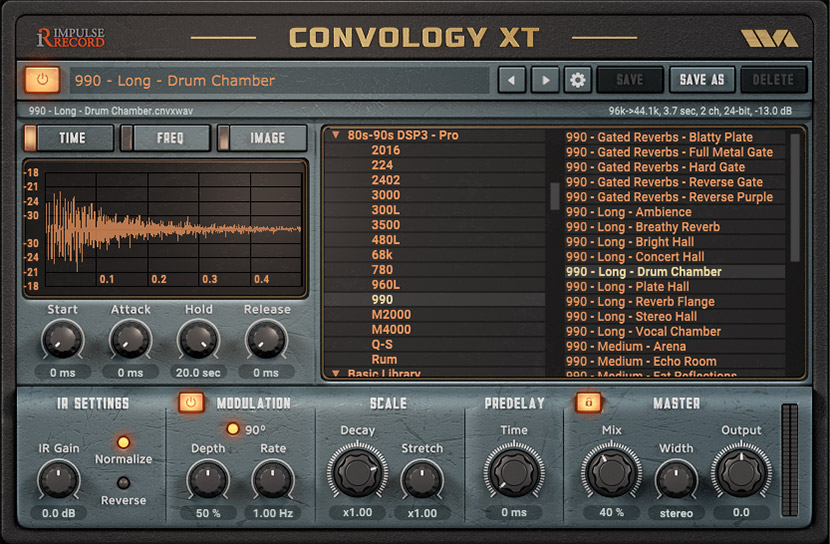Click the Impulse Record logo

[70, 38]
